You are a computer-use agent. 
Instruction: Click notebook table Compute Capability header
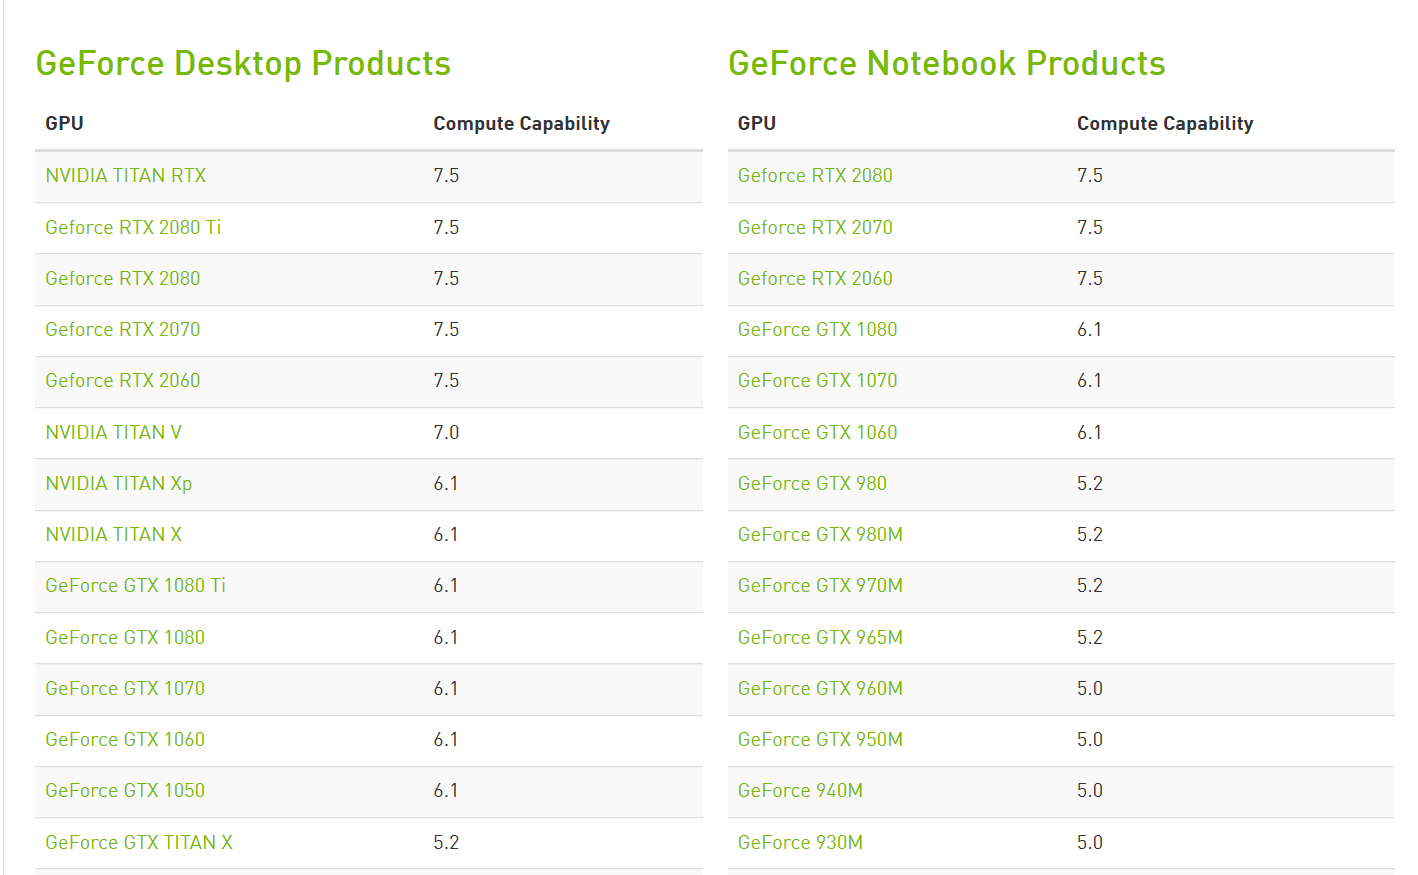point(1164,124)
